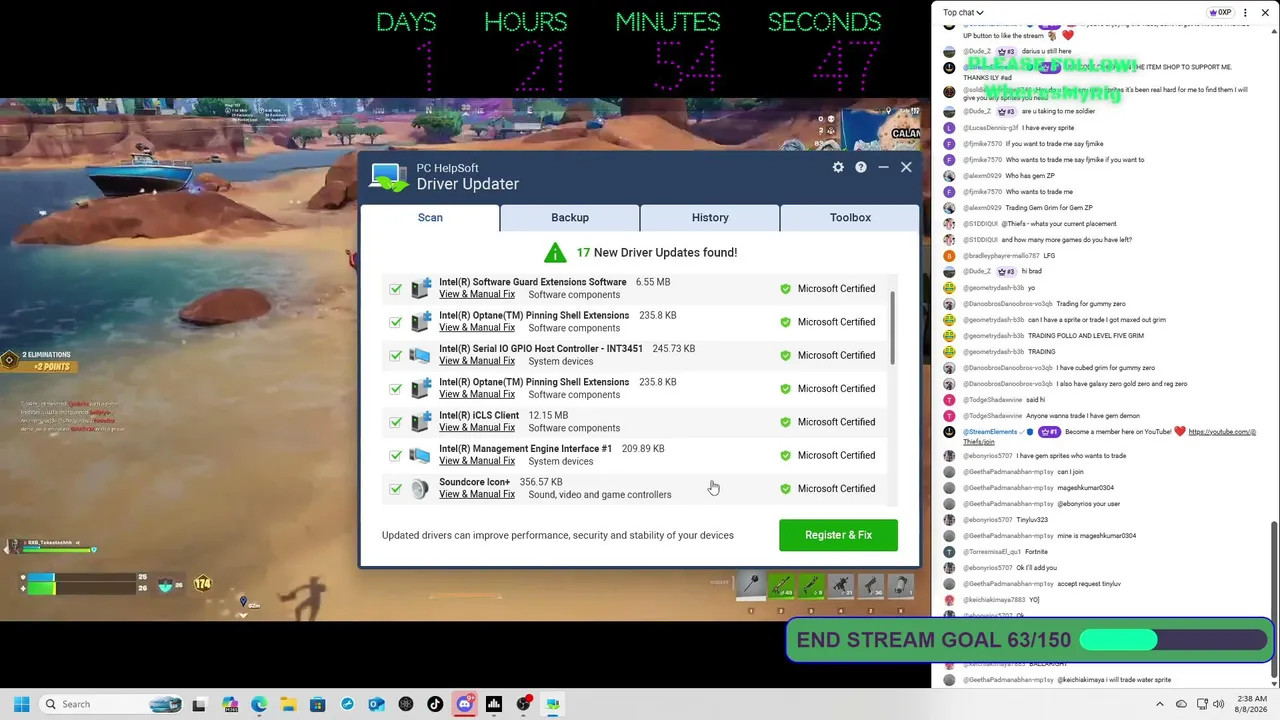Click the PC HelpSoft Driver Updater logo
Image resolution: width=1280 pixels, height=720 pixels.
point(389,177)
